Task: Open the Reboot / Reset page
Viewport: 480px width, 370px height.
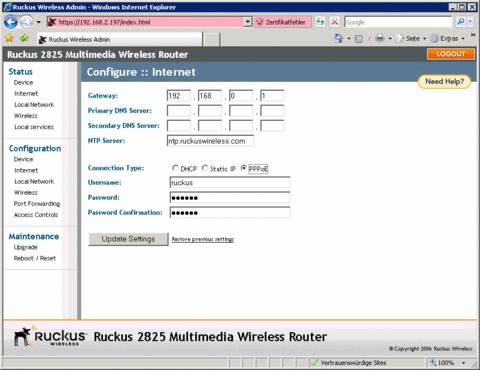Action: click(x=35, y=258)
